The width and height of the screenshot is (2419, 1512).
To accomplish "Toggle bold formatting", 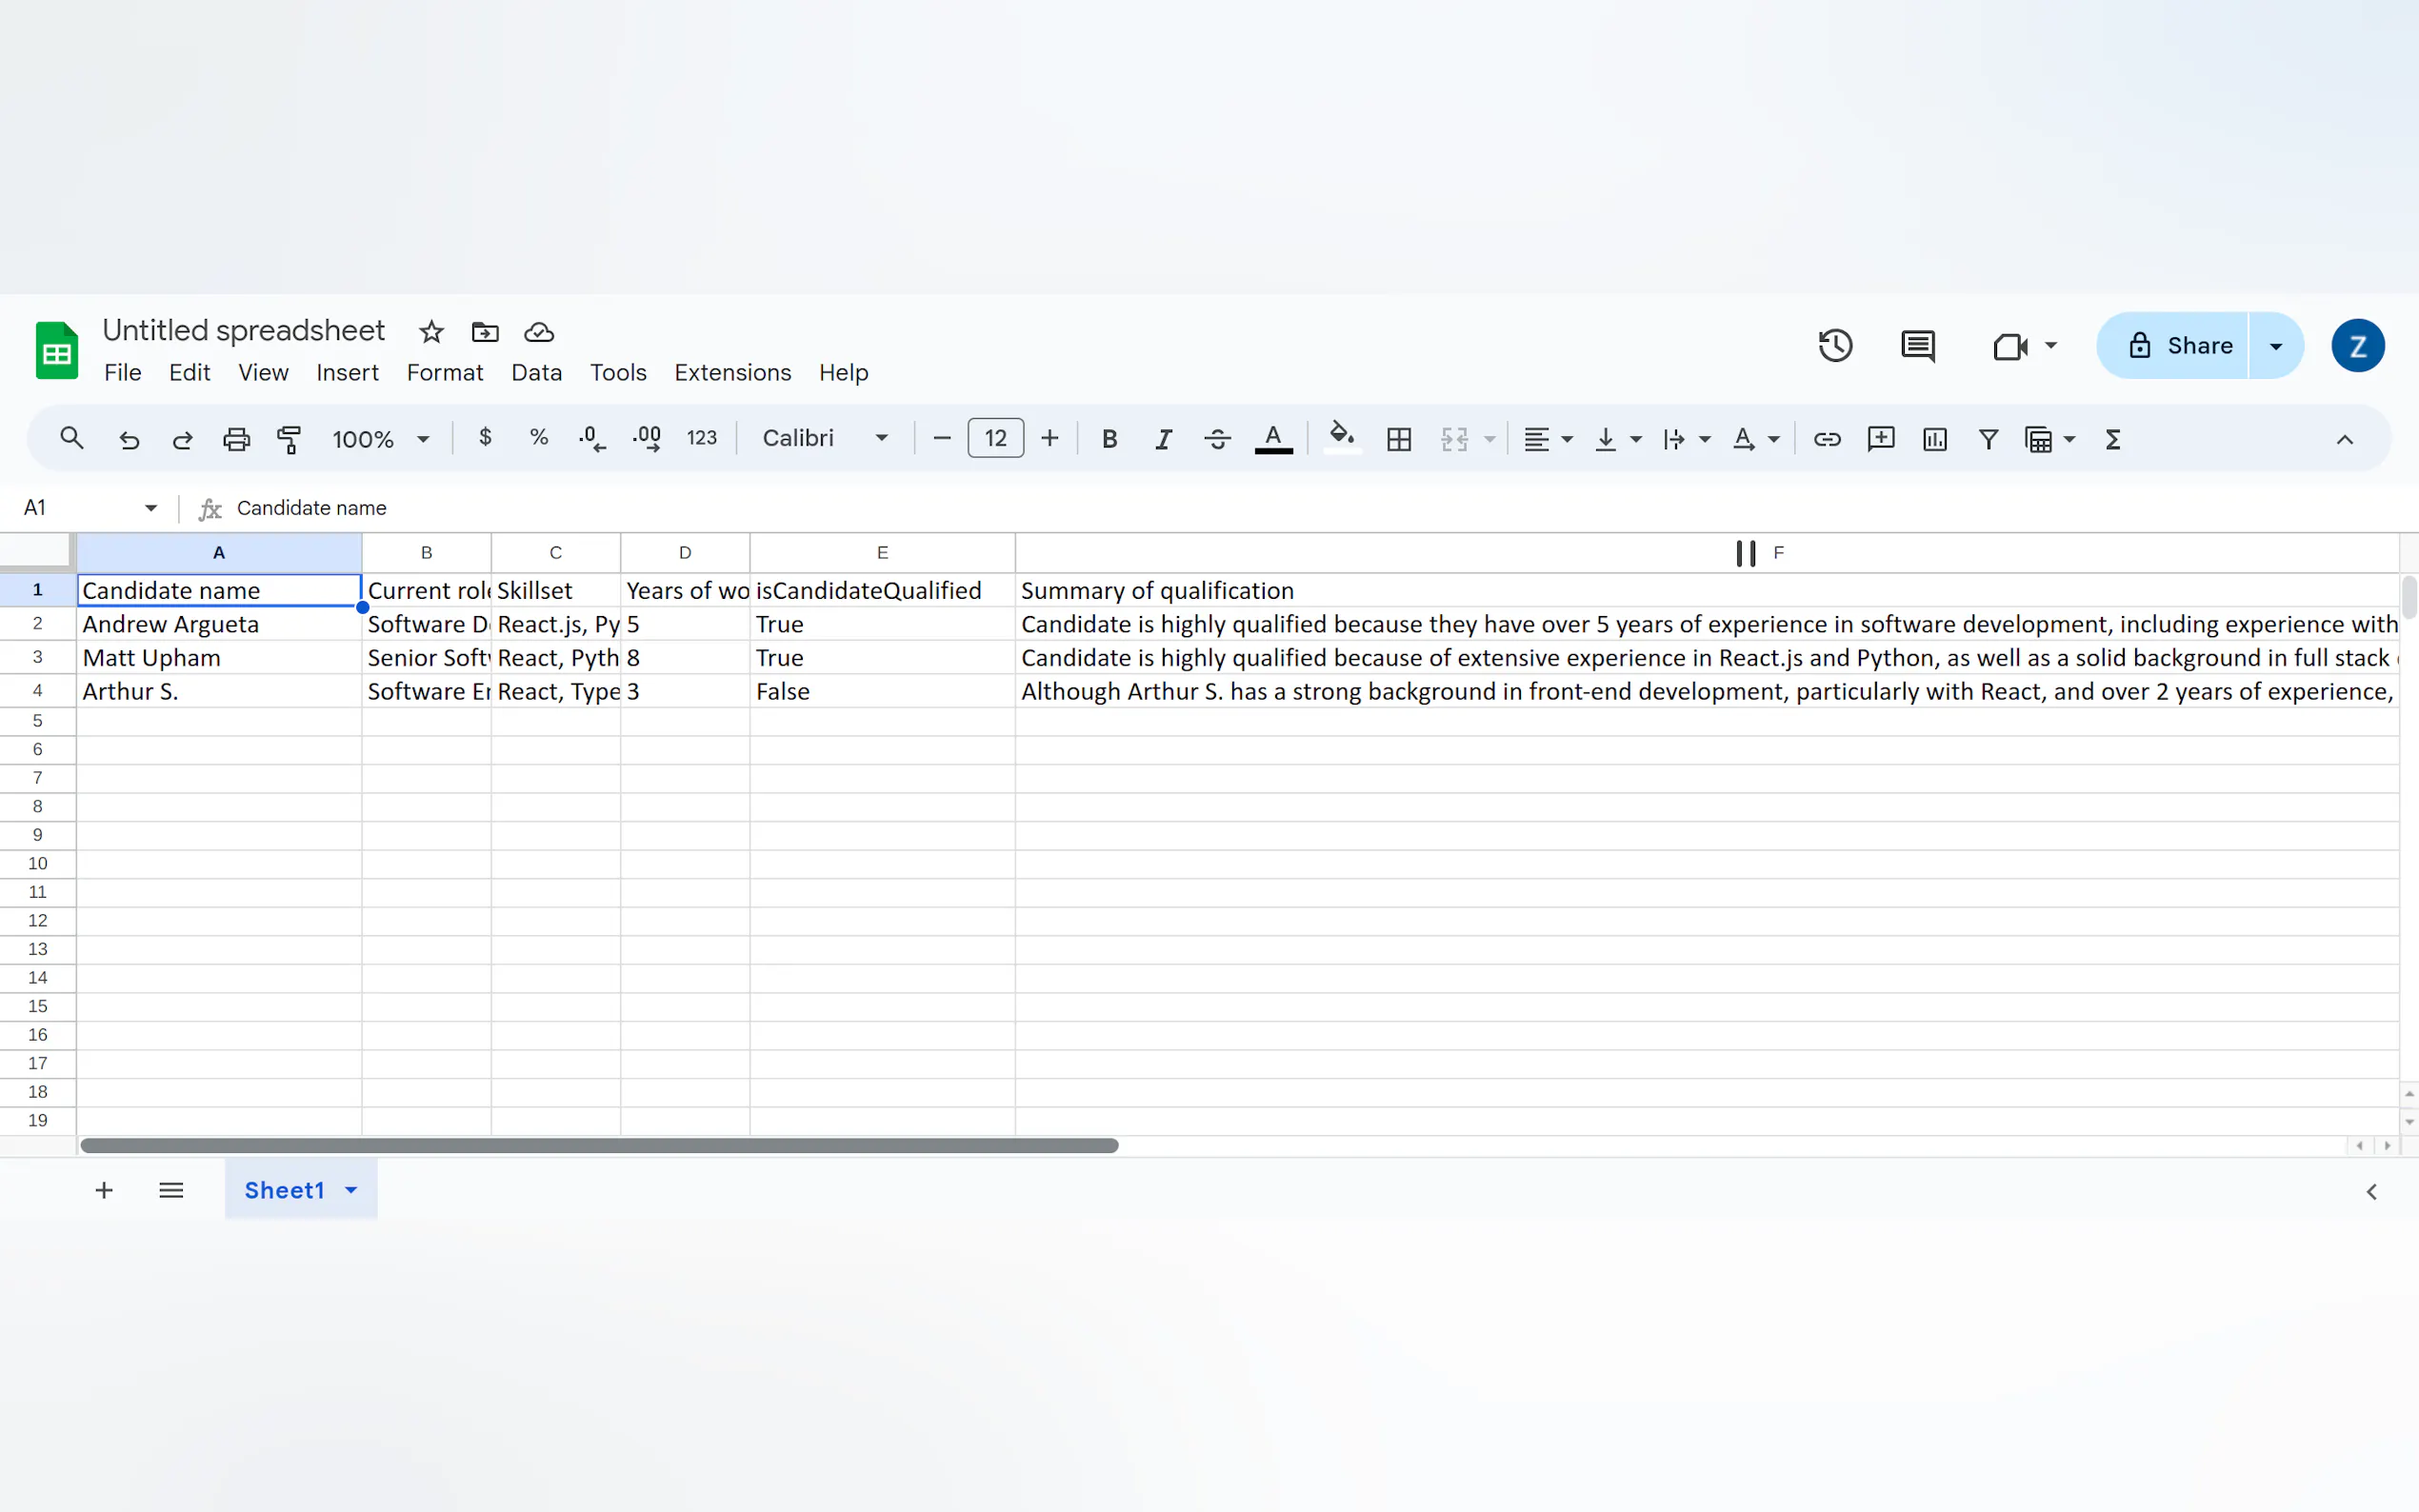I will 1109,439.
